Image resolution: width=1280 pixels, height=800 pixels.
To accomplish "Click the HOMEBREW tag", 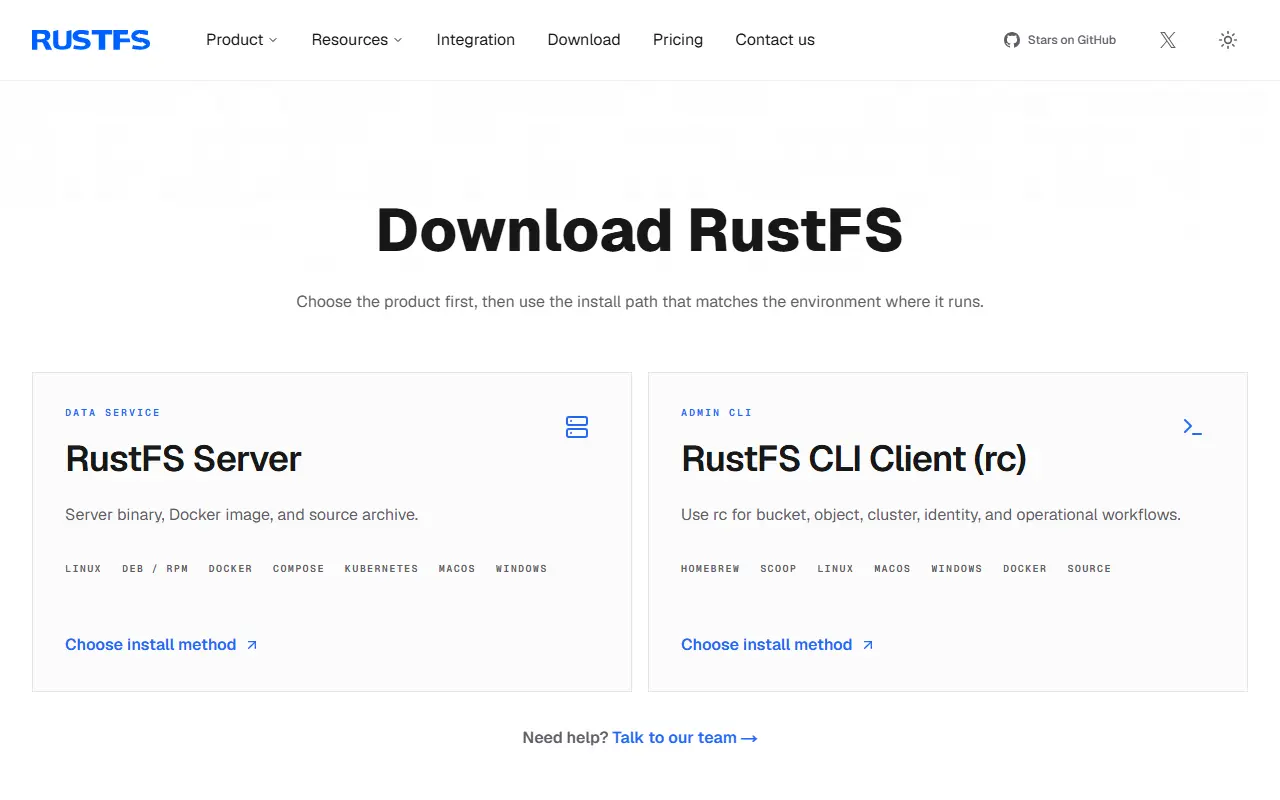I will (x=711, y=569).
